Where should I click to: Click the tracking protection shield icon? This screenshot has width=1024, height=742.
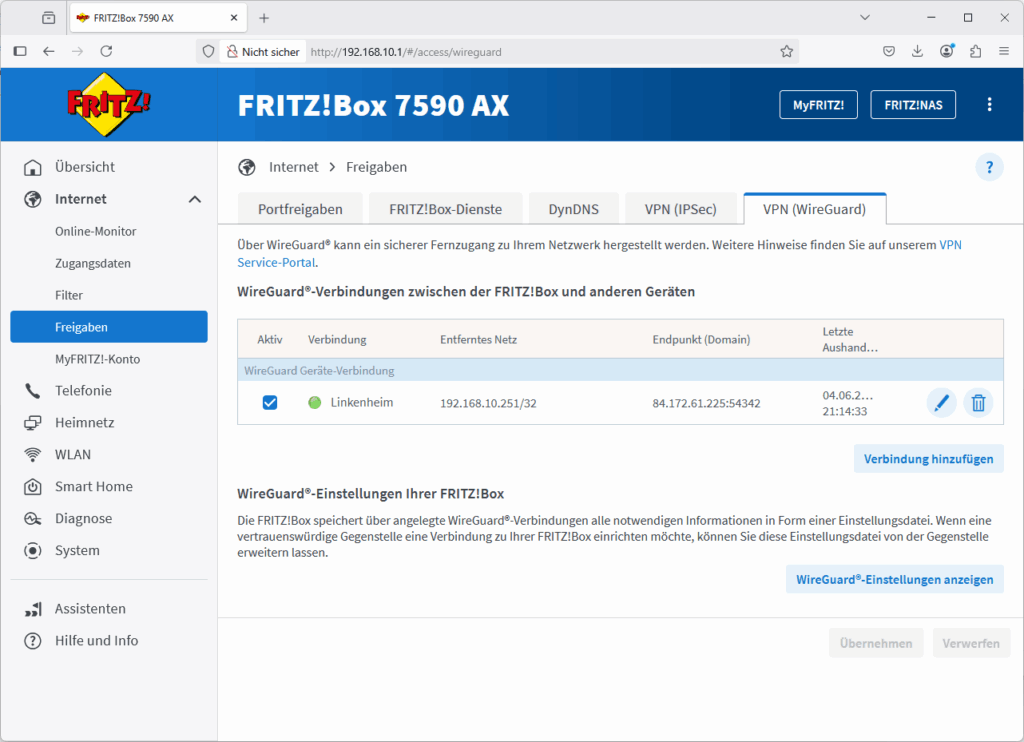click(x=208, y=52)
